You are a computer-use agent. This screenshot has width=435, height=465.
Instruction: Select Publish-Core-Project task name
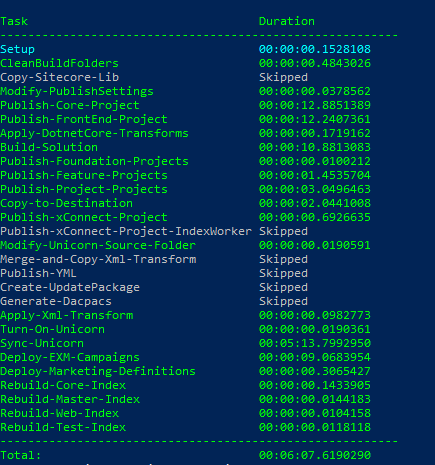(70, 105)
